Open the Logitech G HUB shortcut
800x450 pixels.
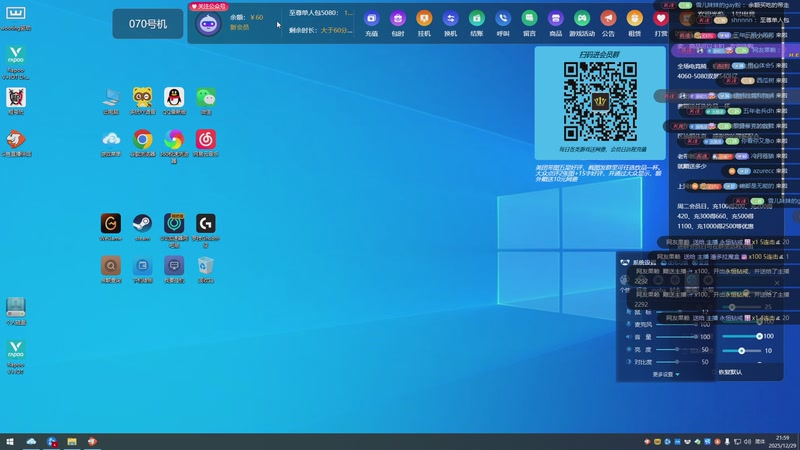coord(206,223)
